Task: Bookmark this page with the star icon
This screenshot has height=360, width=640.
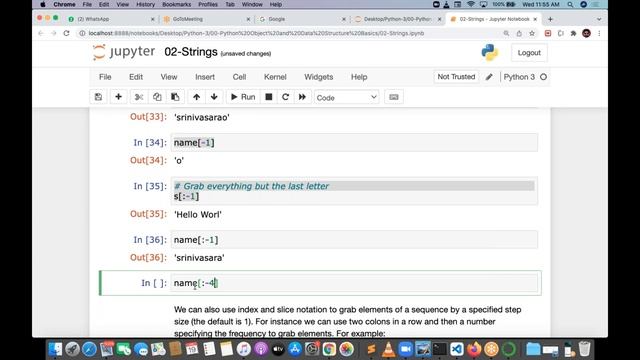Action: point(532,33)
